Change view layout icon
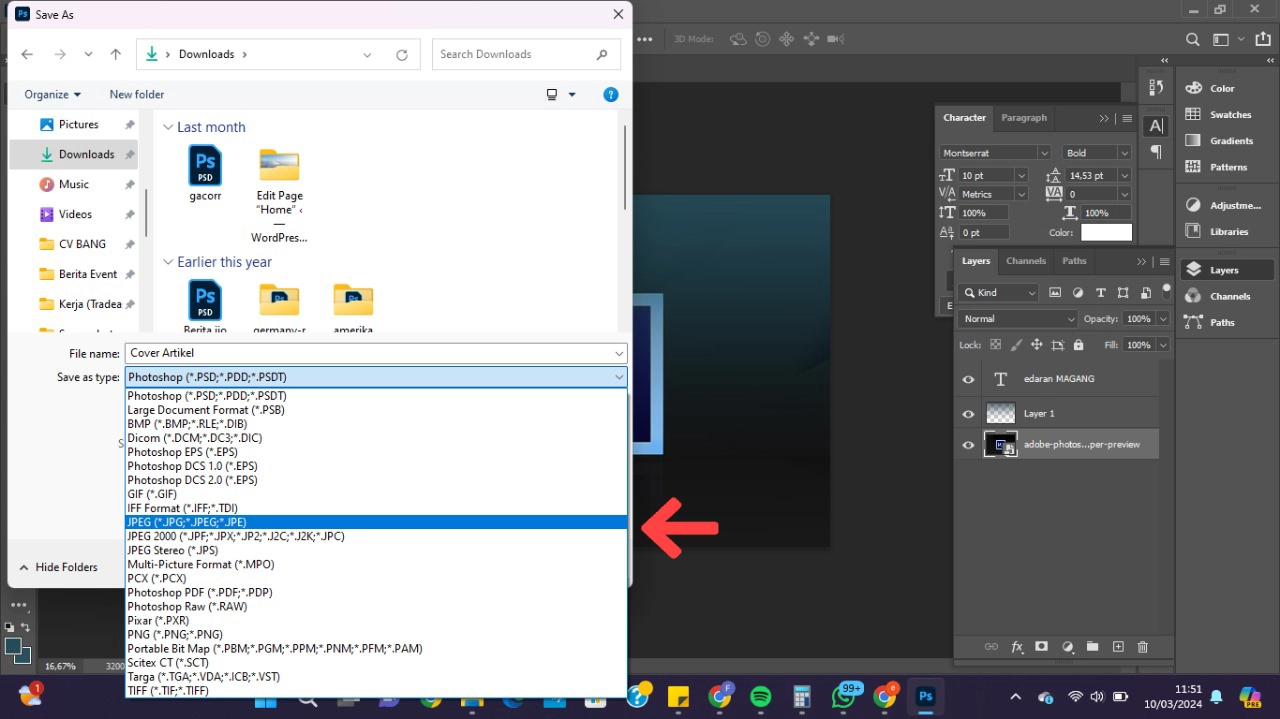This screenshot has width=1280, height=719. point(552,94)
